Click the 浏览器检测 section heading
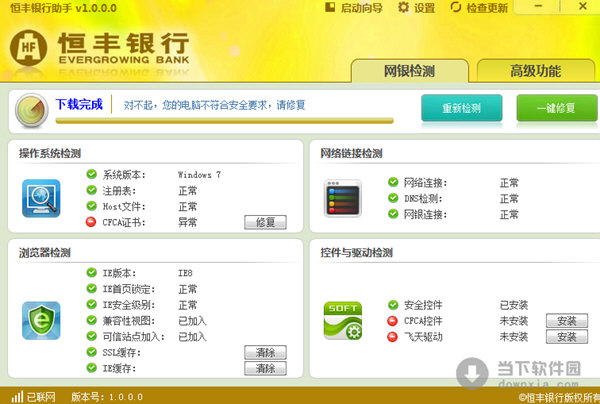This screenshot has height=404, width=600. 45,252
